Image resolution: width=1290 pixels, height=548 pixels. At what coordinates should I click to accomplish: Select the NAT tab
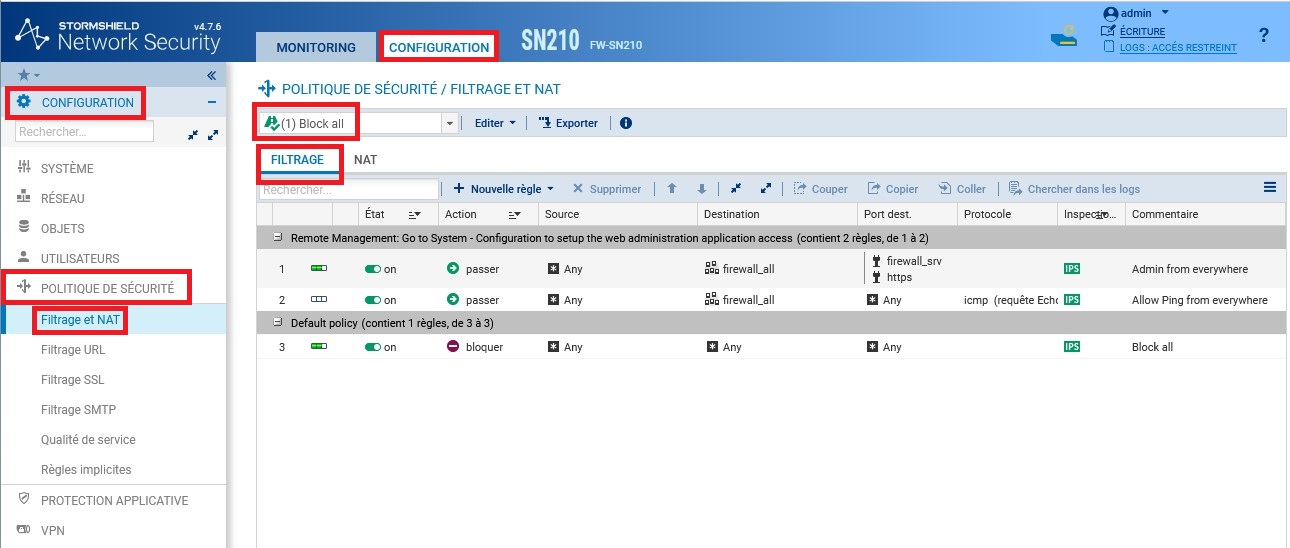click(x=366, y=160)
